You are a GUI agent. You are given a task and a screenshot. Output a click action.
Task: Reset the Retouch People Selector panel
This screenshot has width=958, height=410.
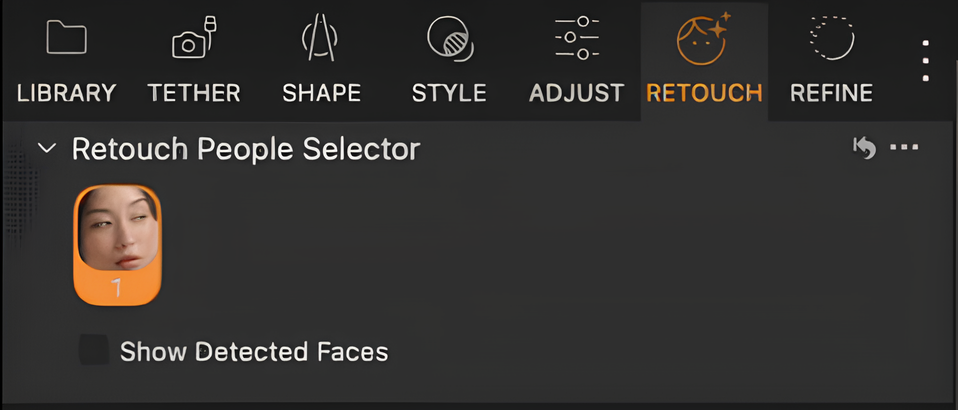click(x=865, y=148)
